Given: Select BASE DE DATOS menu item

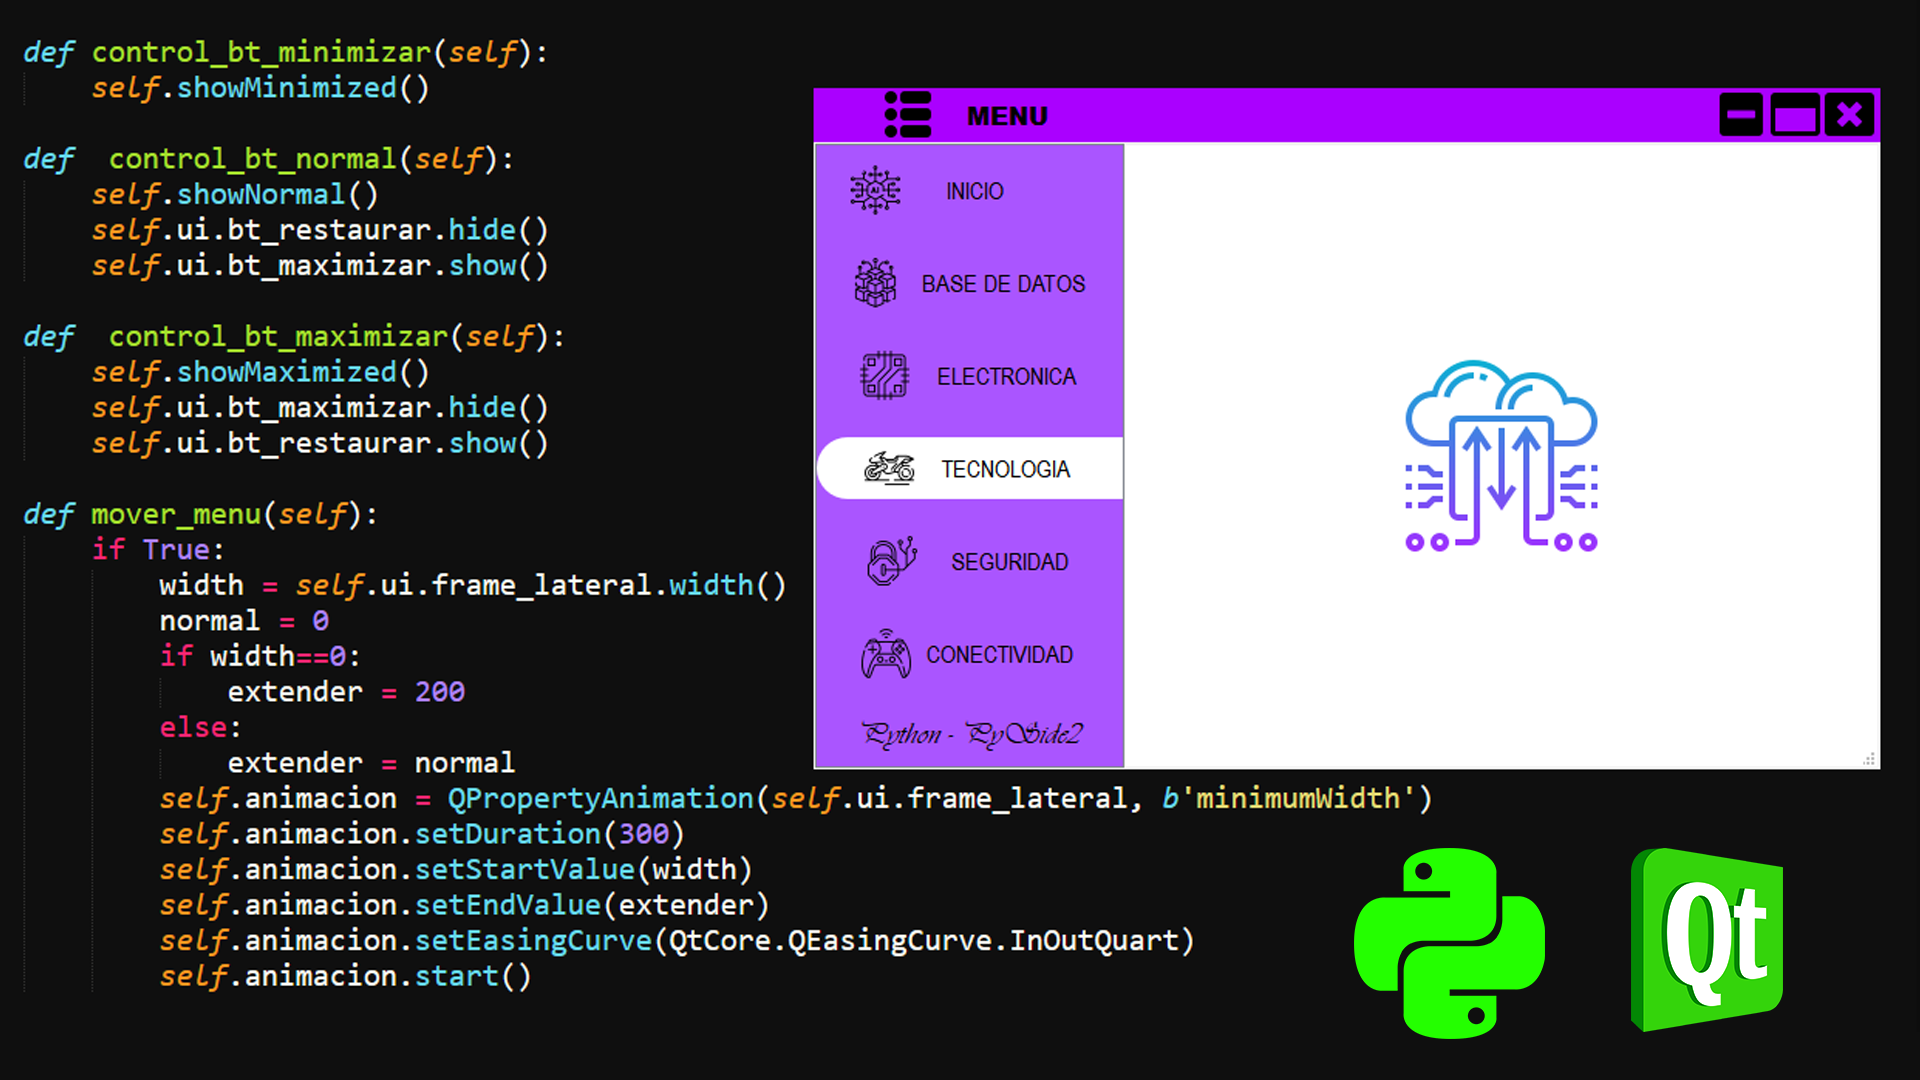Looking at the screenshot, I should click(1003, 284).
